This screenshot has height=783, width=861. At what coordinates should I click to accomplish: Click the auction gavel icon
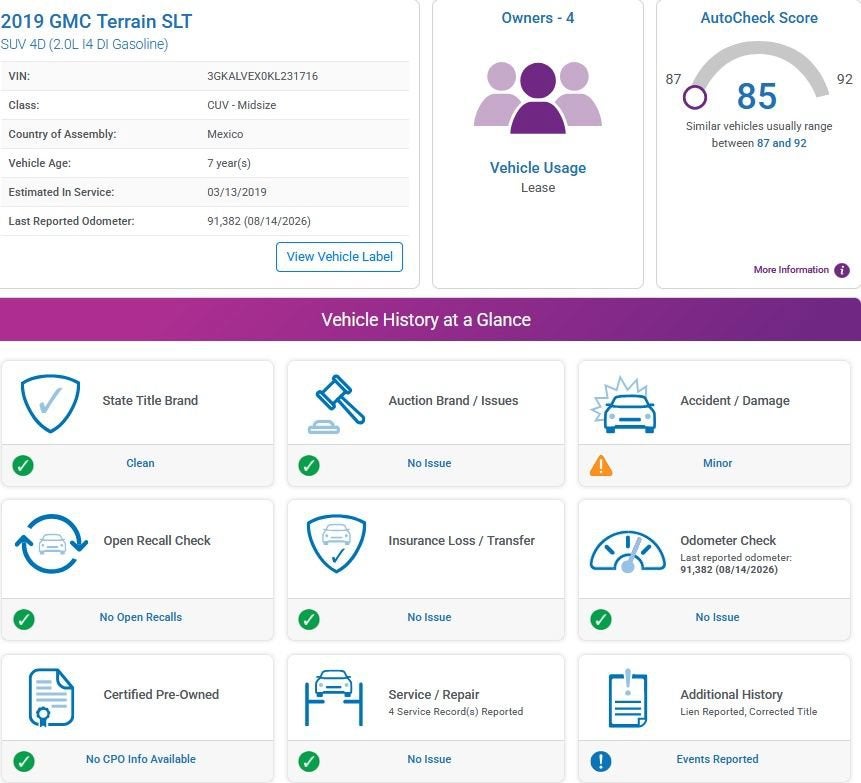337,404
